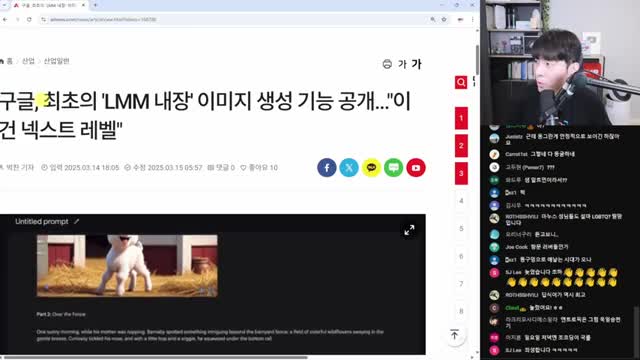Open the browser three-dot menu
The width and height of the screenshot is (640, 360).
pos(473,19)
